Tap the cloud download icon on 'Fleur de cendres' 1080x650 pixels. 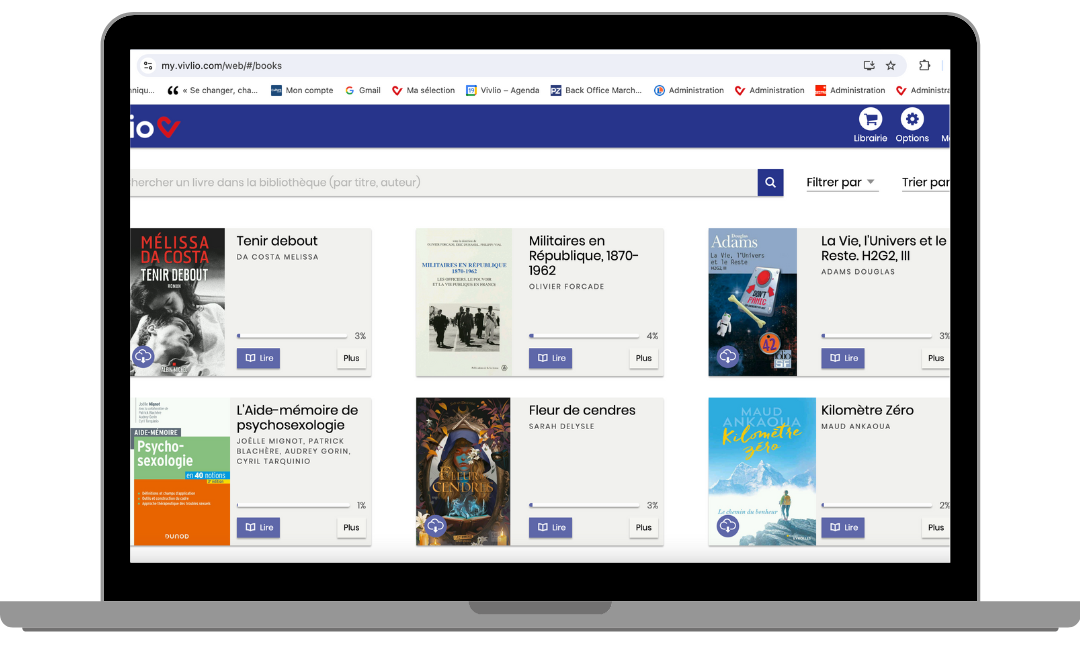(x=435, y=524)
